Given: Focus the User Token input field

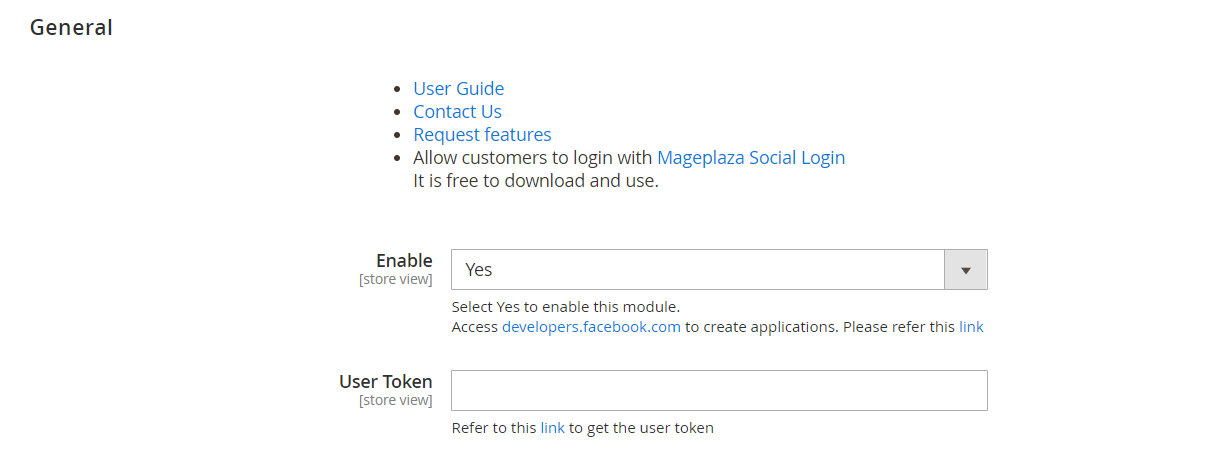Looking at the screenshot, I should click(x=719, y=391).
